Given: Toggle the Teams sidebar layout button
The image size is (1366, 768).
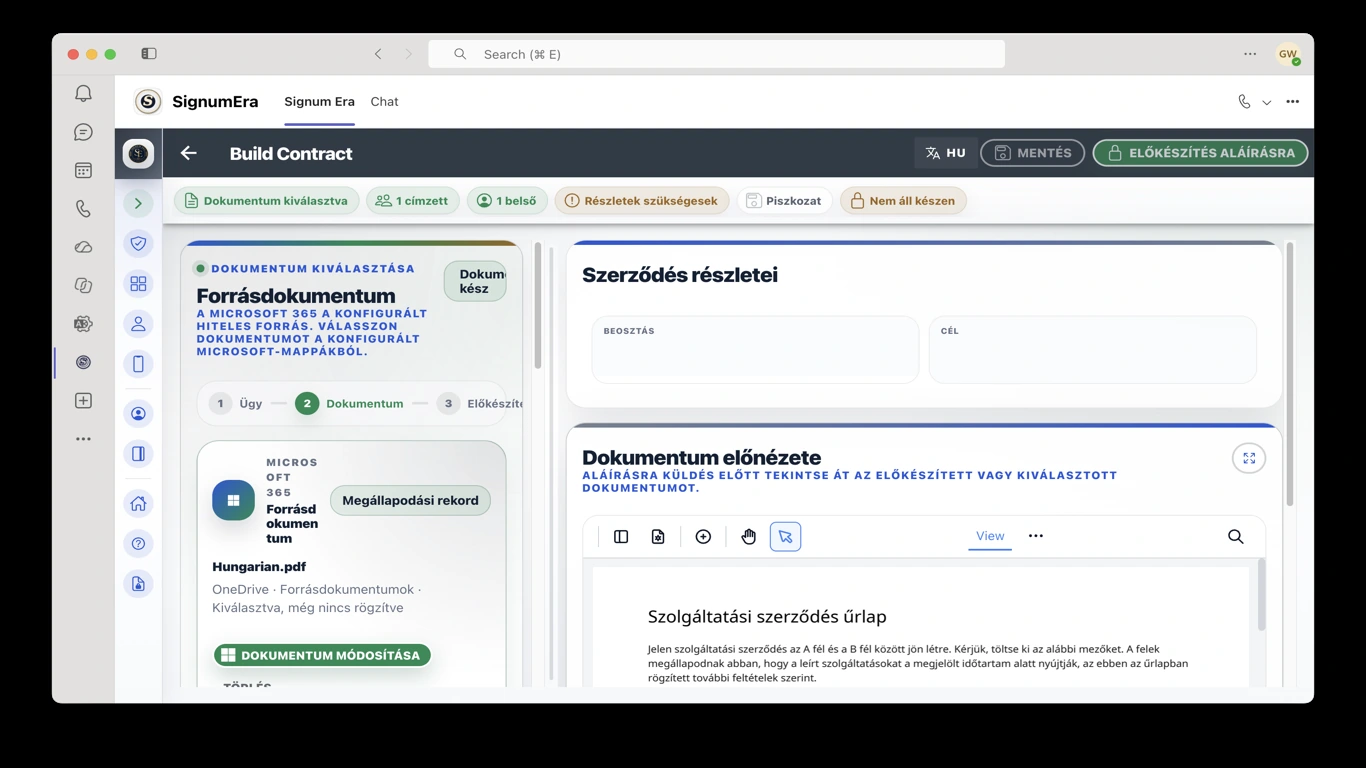Looking at the screenshot, I should (x=149, y=54).
